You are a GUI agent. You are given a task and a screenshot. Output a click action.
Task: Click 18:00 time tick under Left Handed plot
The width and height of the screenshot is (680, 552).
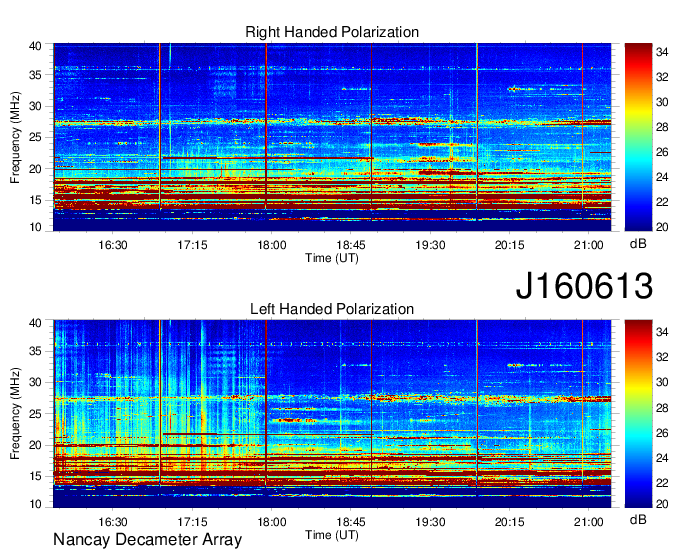pos(272,522)
